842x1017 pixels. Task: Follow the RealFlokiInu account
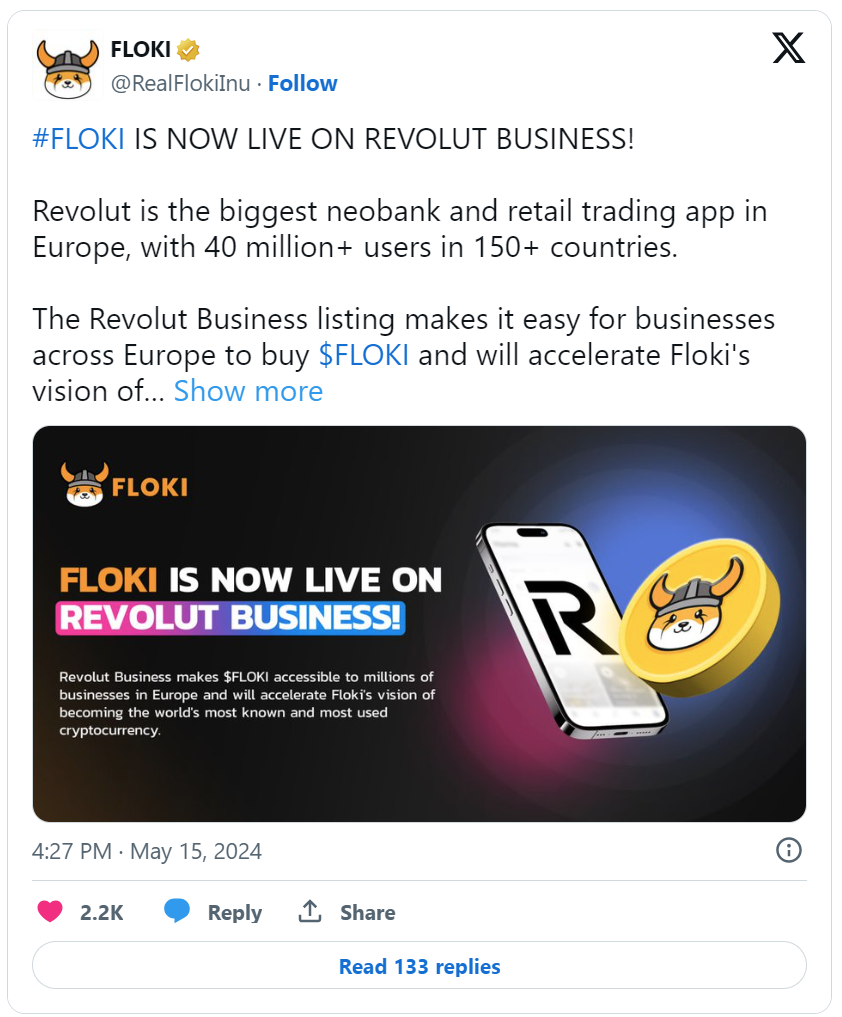(302, 83)
